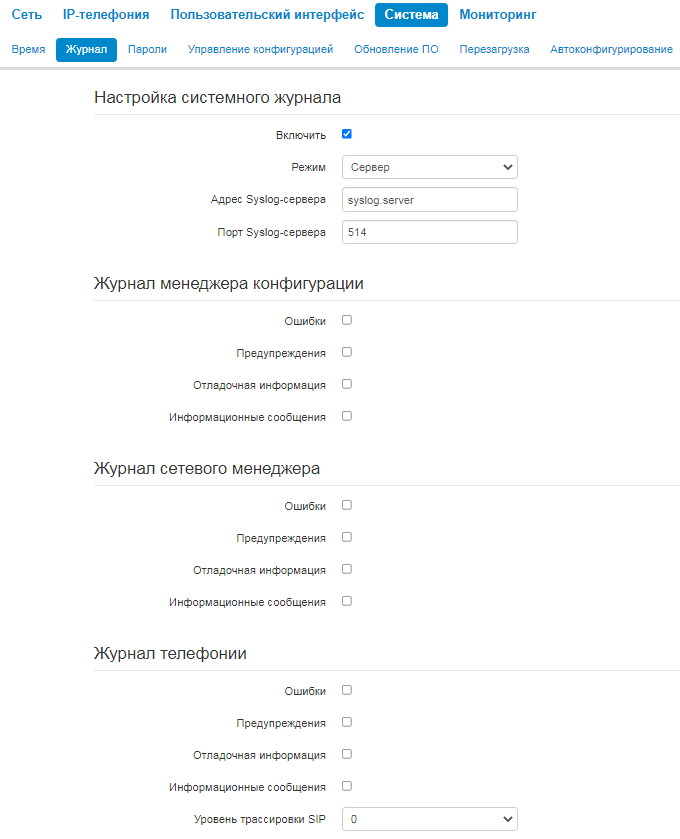Enable Ошибки in configuration manager journal
Viewport: 680px width, 839px height.
347,320
